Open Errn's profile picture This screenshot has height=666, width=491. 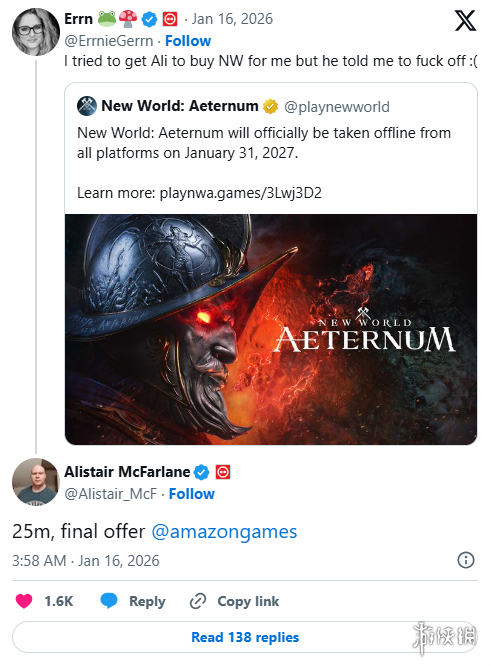point(36,32)
